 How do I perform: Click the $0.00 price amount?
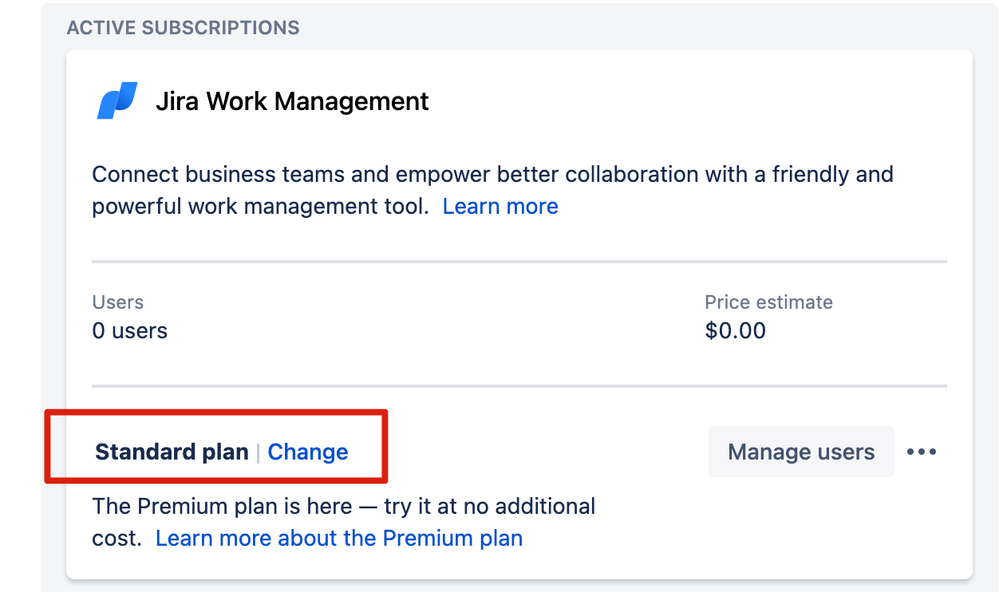coord(735,331)
